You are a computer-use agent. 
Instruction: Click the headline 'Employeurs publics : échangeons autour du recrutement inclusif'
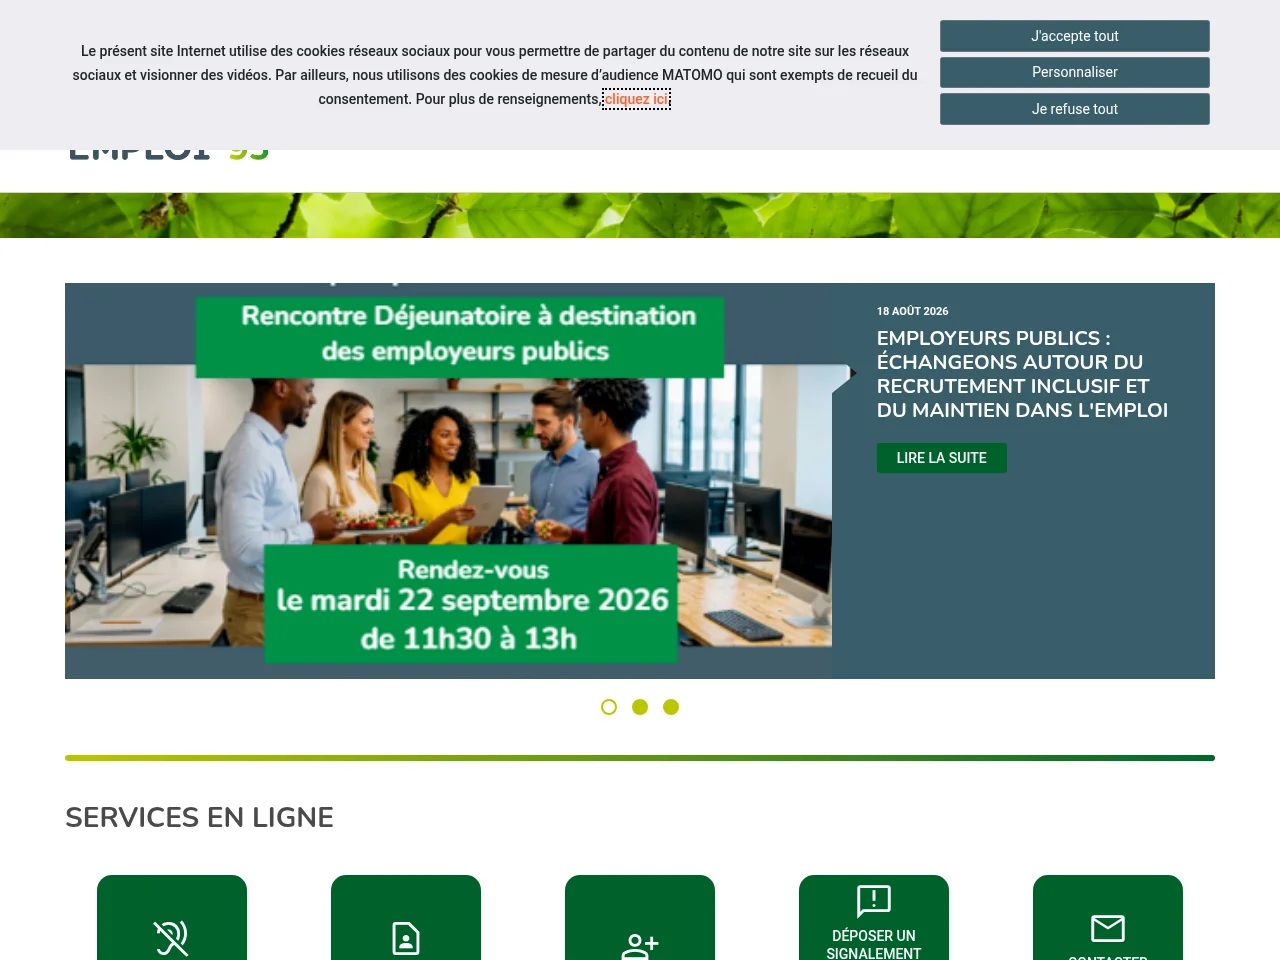click(1022, 374)
